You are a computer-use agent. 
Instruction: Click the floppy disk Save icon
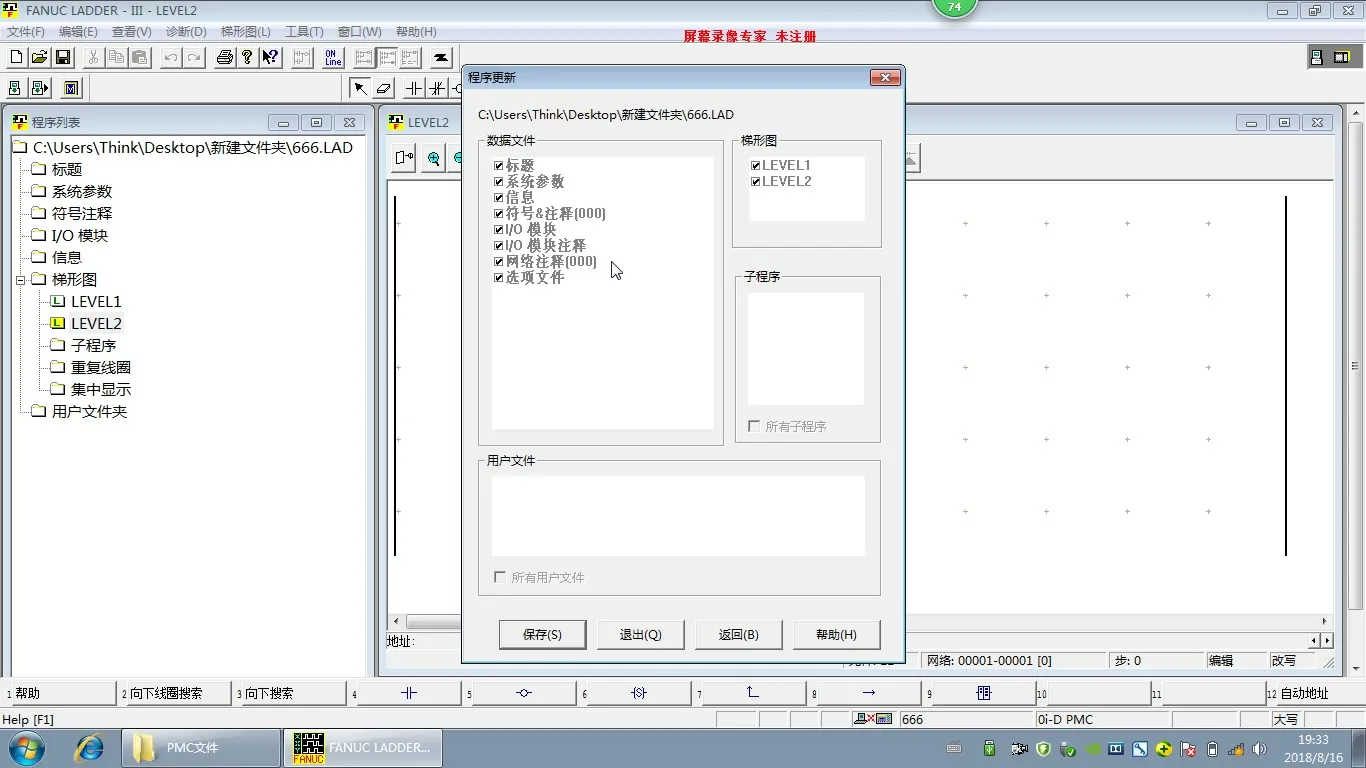point(62,57)
